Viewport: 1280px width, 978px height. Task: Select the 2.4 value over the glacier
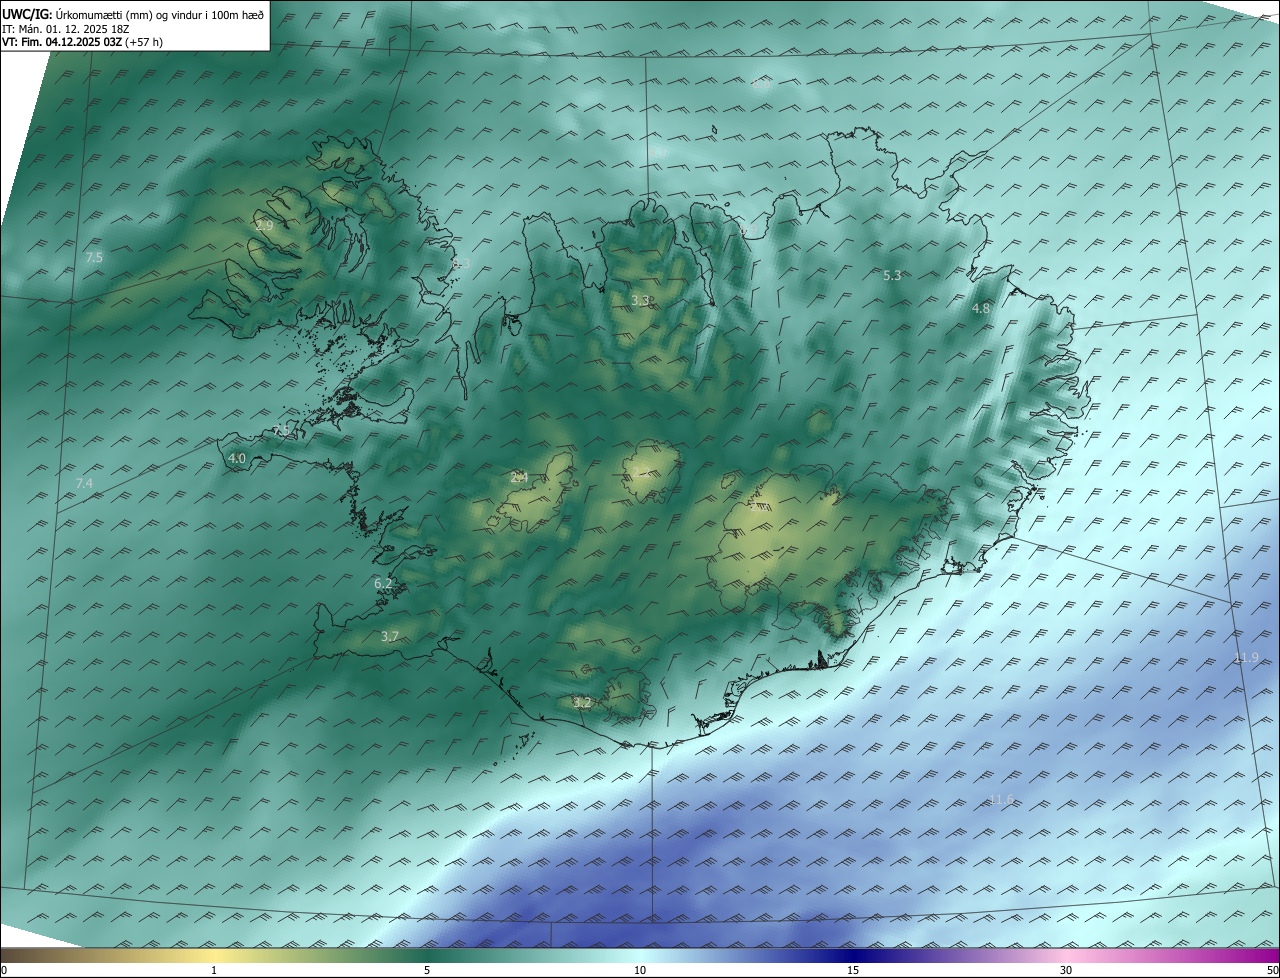click(x=519, y=478)
